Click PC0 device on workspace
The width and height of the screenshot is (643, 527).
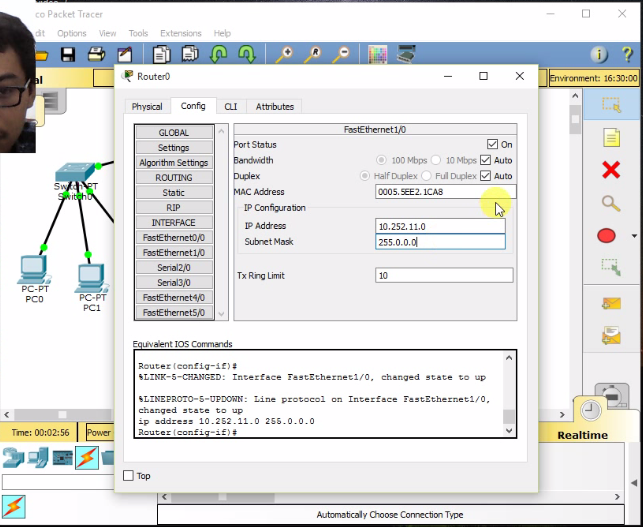click(34, 270)
